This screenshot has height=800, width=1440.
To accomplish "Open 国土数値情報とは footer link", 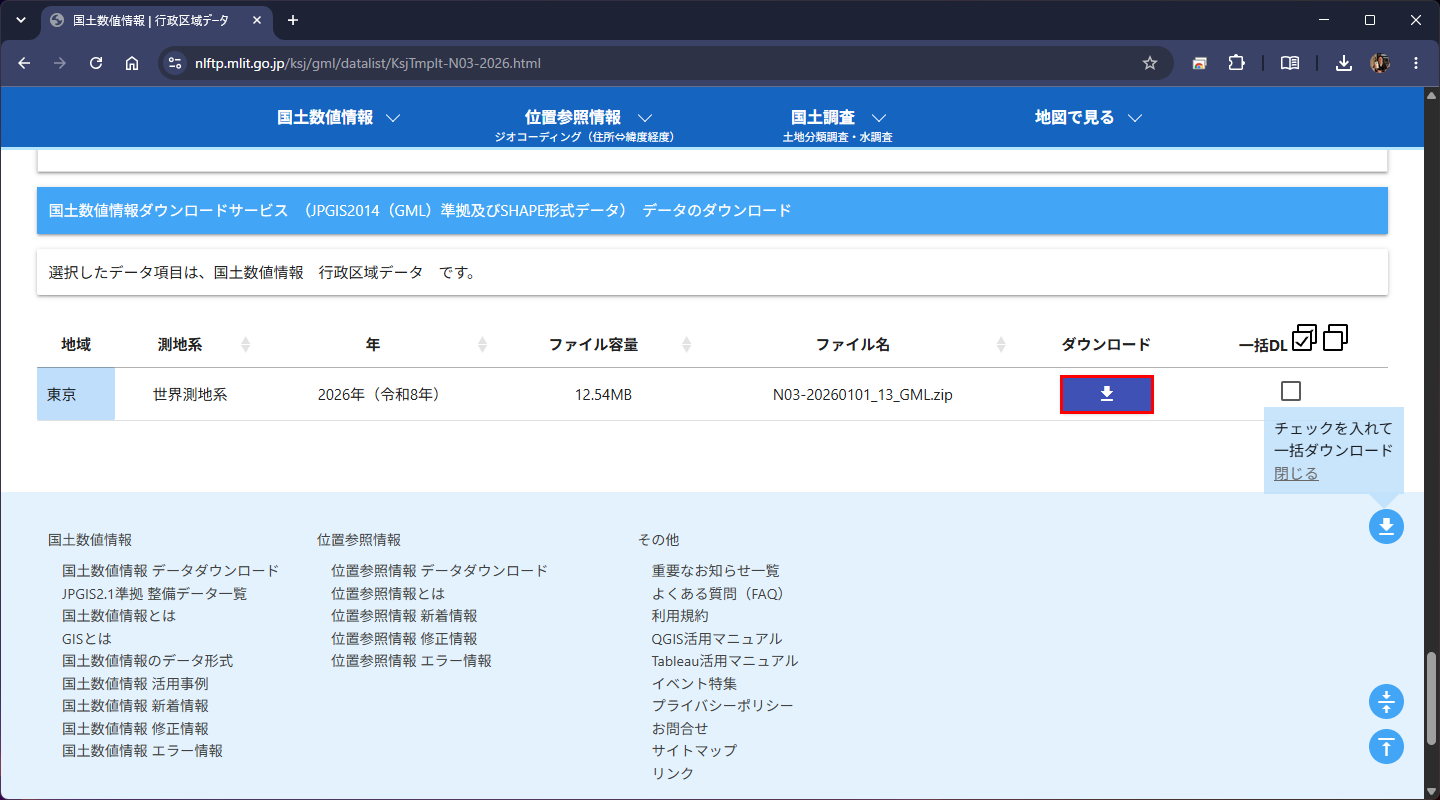I will 119,616.
